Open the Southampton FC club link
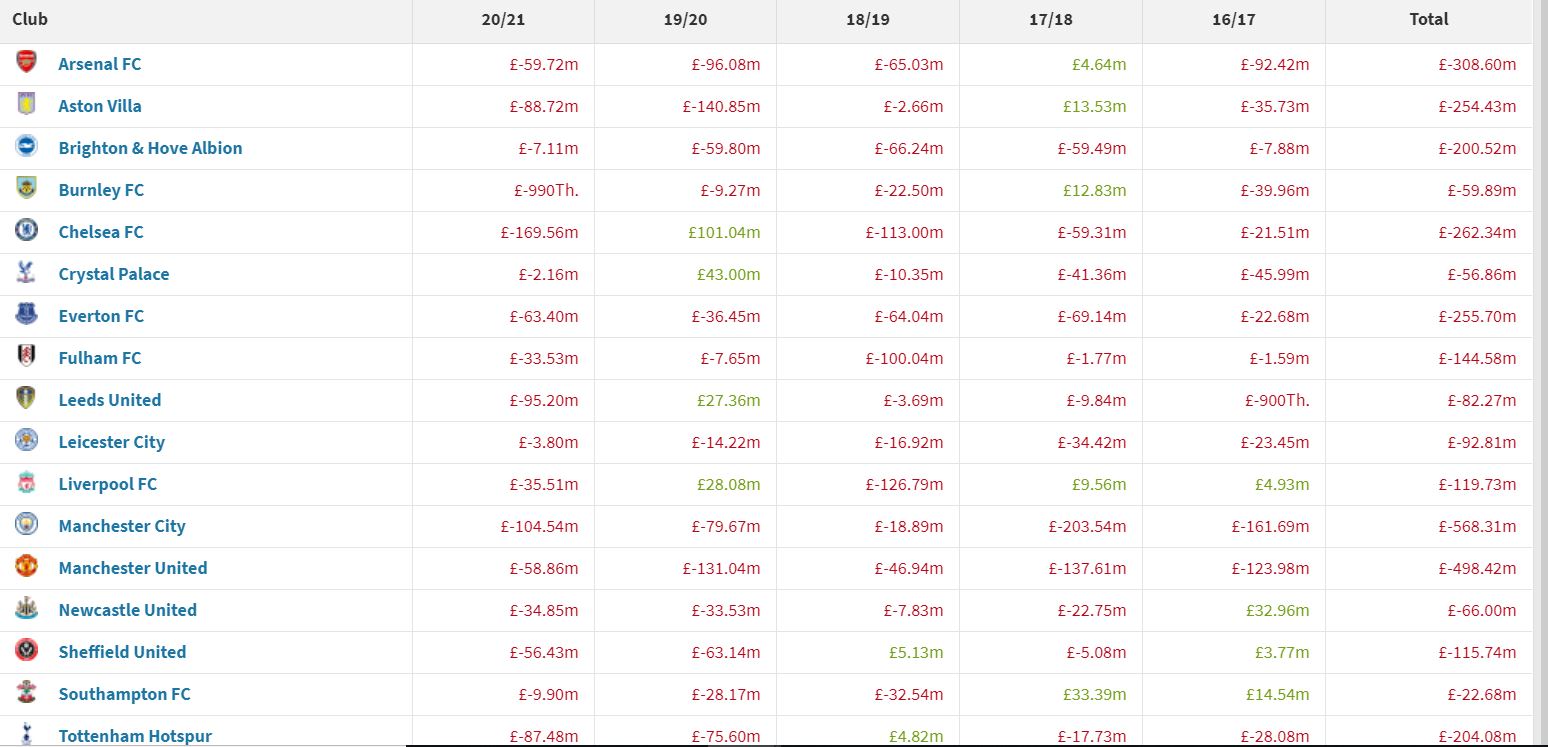The width and height of the screenshot is (1548, 747). point(124,694)
